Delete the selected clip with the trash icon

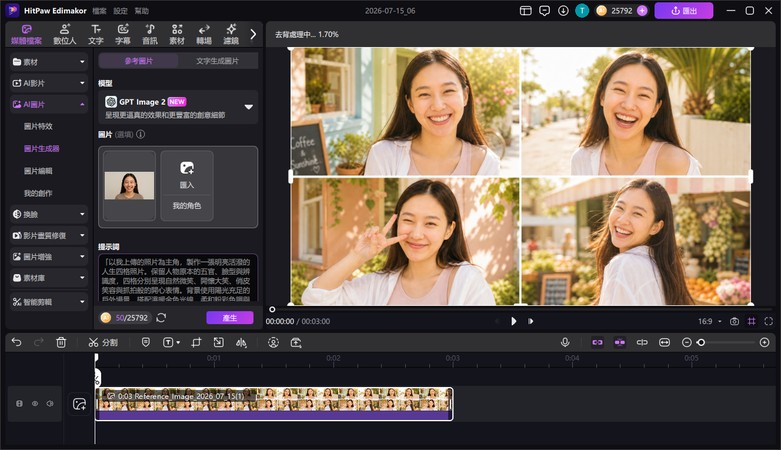pyautogui.click(x=61, y=342)
